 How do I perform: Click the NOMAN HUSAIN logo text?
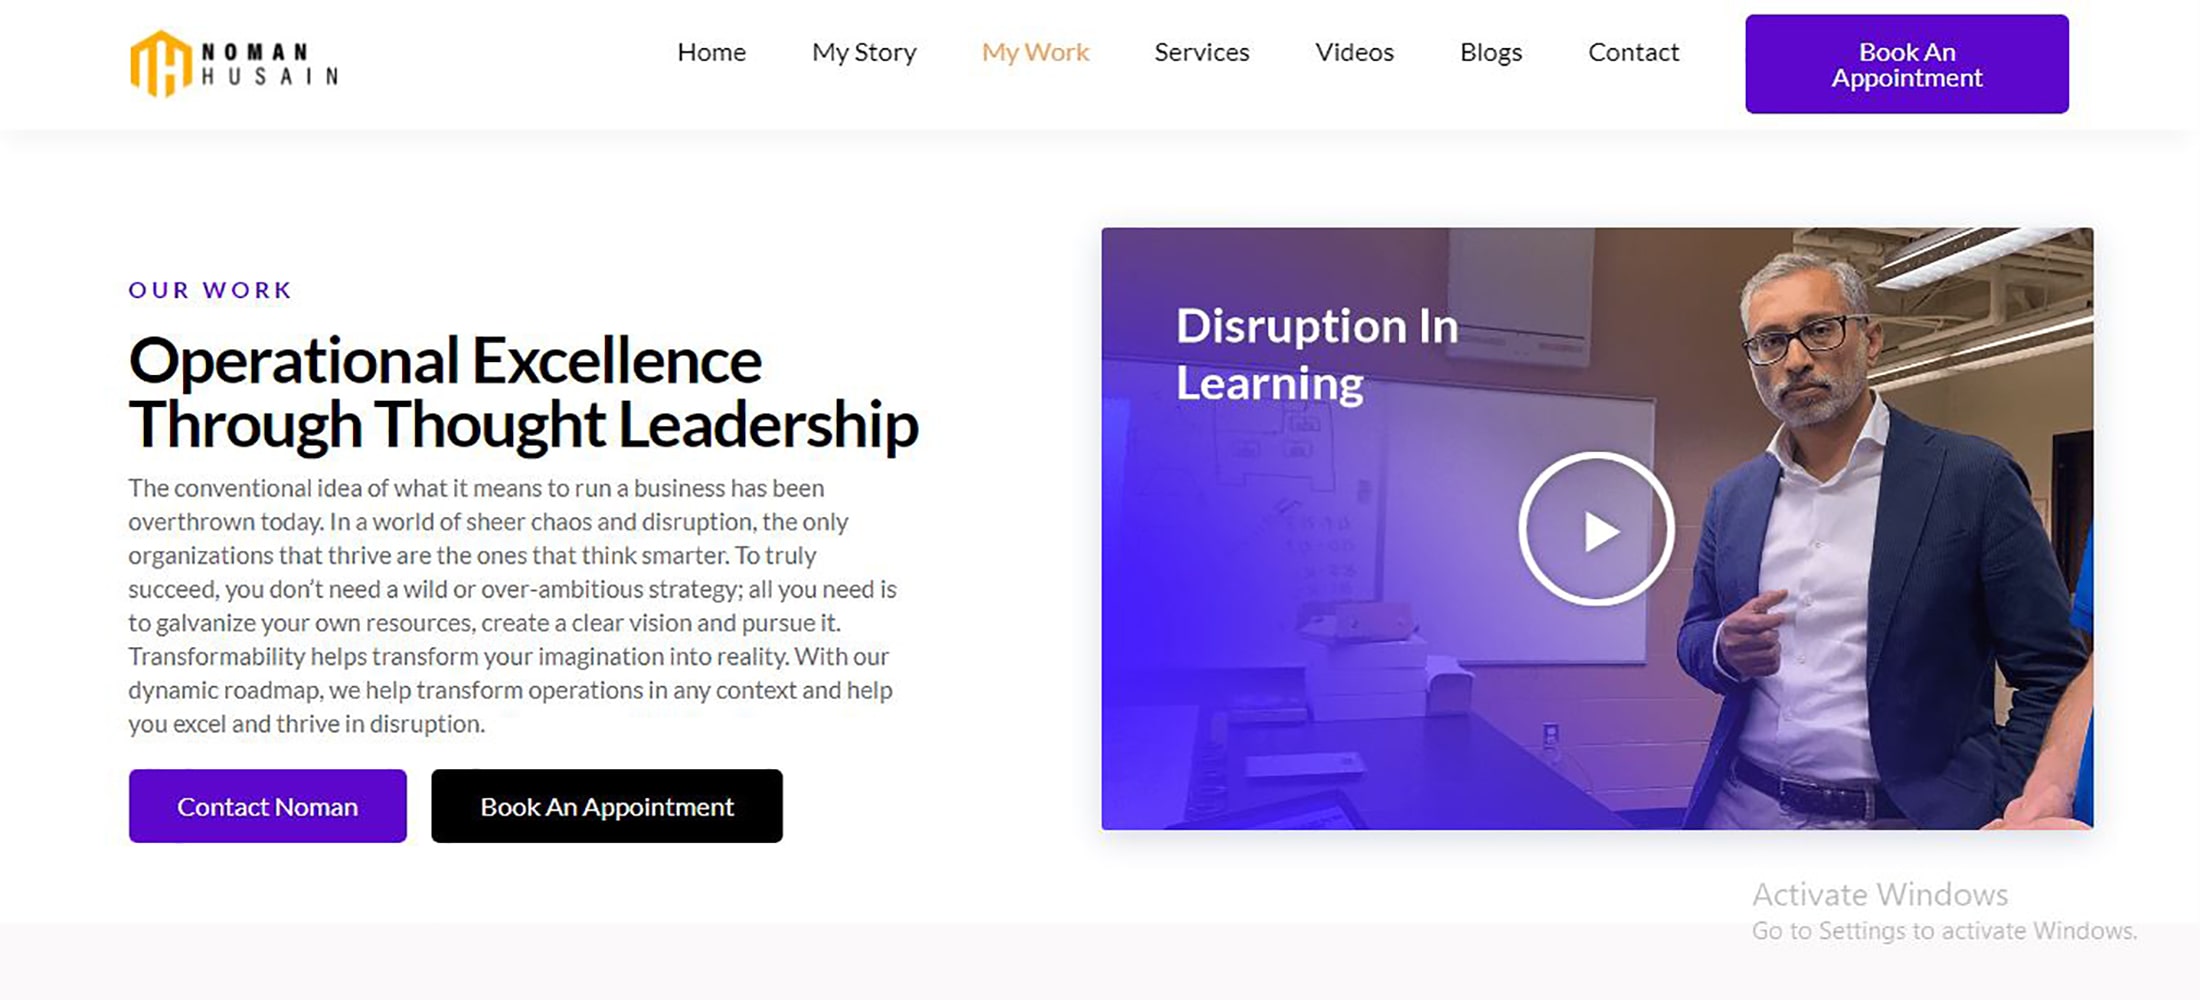click(x=270, y=64)
